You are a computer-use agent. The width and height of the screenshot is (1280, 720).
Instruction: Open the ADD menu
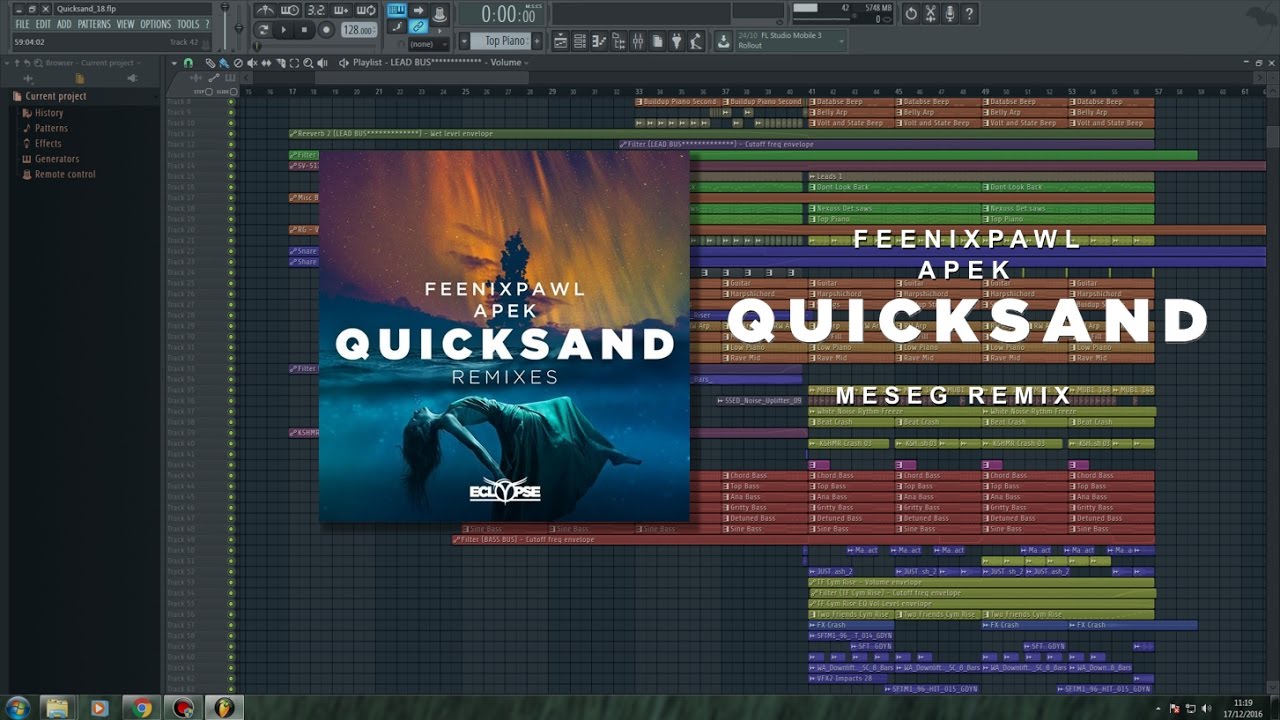tap(64, 24)
